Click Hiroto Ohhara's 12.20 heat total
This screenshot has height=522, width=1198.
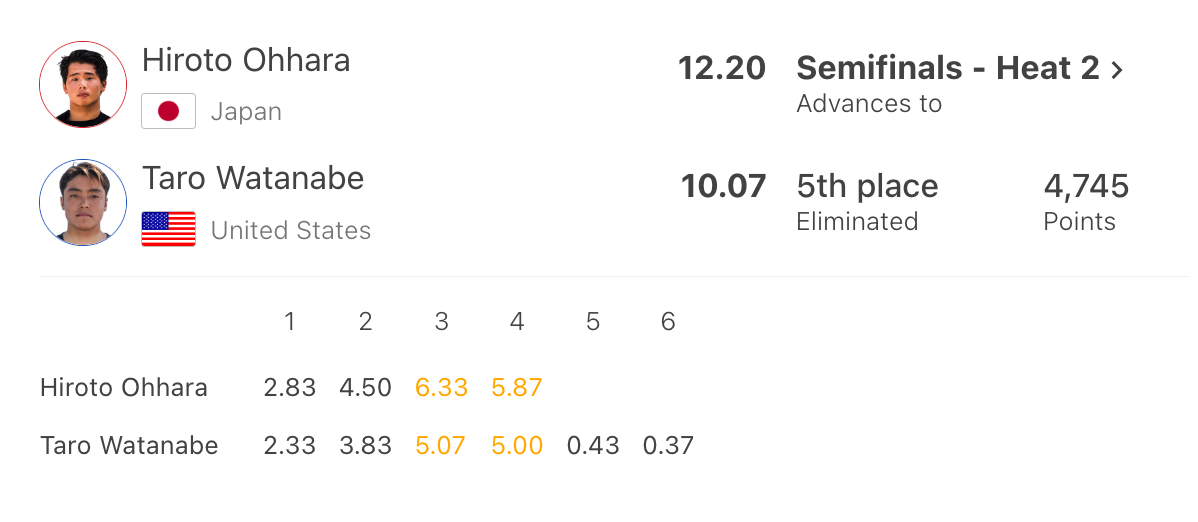(x=722, y=68)
